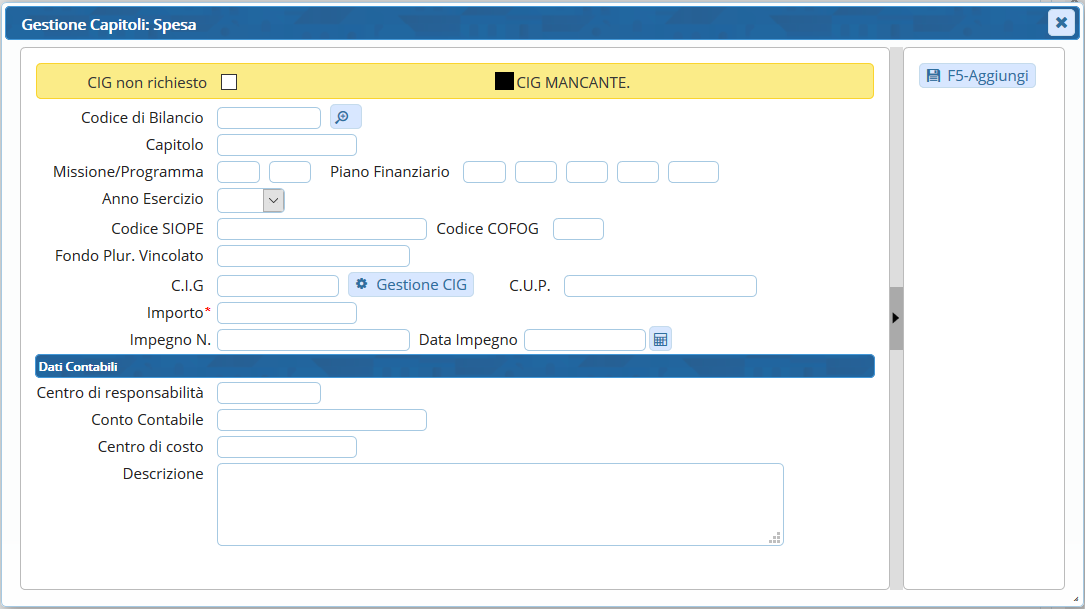This screenshot has height=609, width=1085.
Task: Open the Data Impegno calendar picker
Action: [660, 340]
